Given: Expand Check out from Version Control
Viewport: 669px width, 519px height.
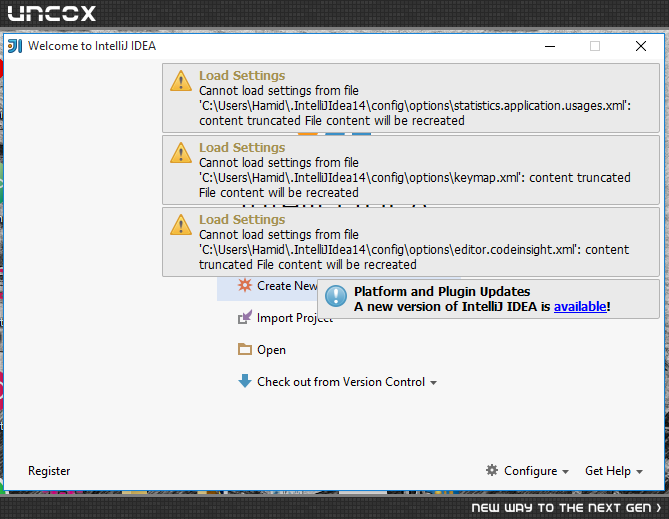Looking at the screenshot, I should point(337,382).
